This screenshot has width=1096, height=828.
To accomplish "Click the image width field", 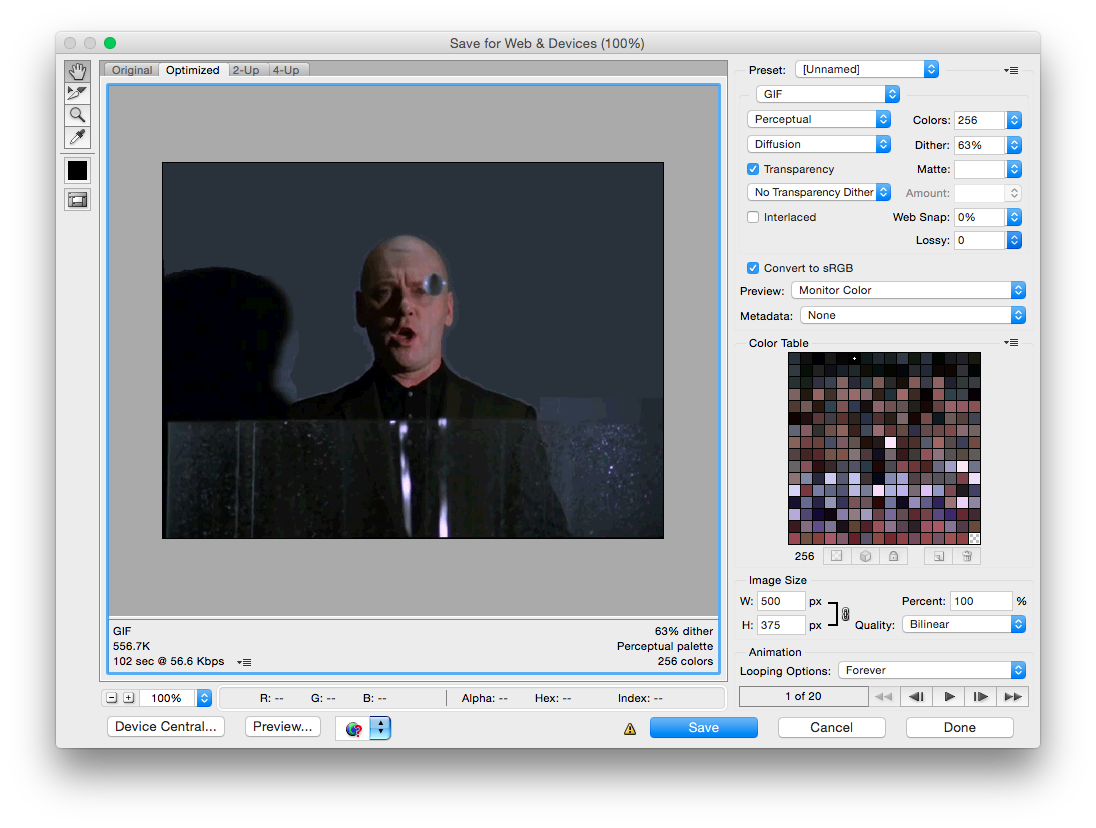I will [x=781, y=601].
